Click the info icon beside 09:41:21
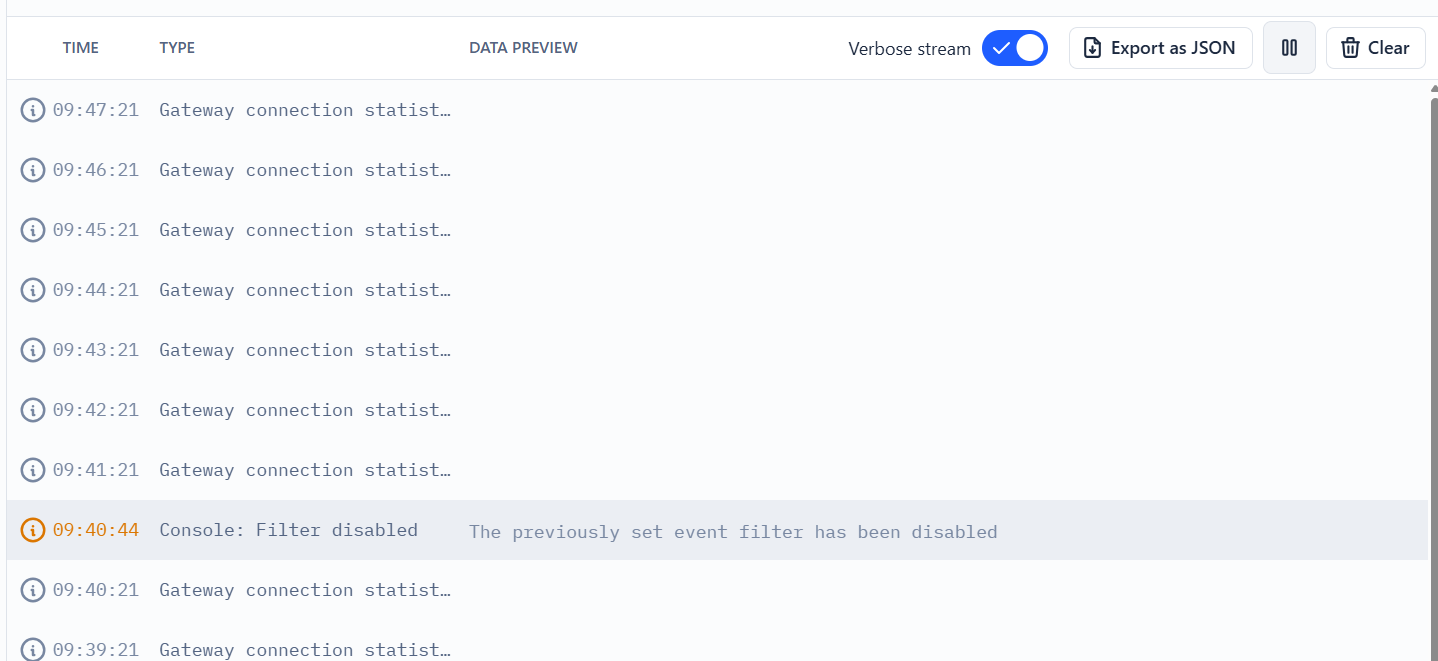 (x=33, y=470)
